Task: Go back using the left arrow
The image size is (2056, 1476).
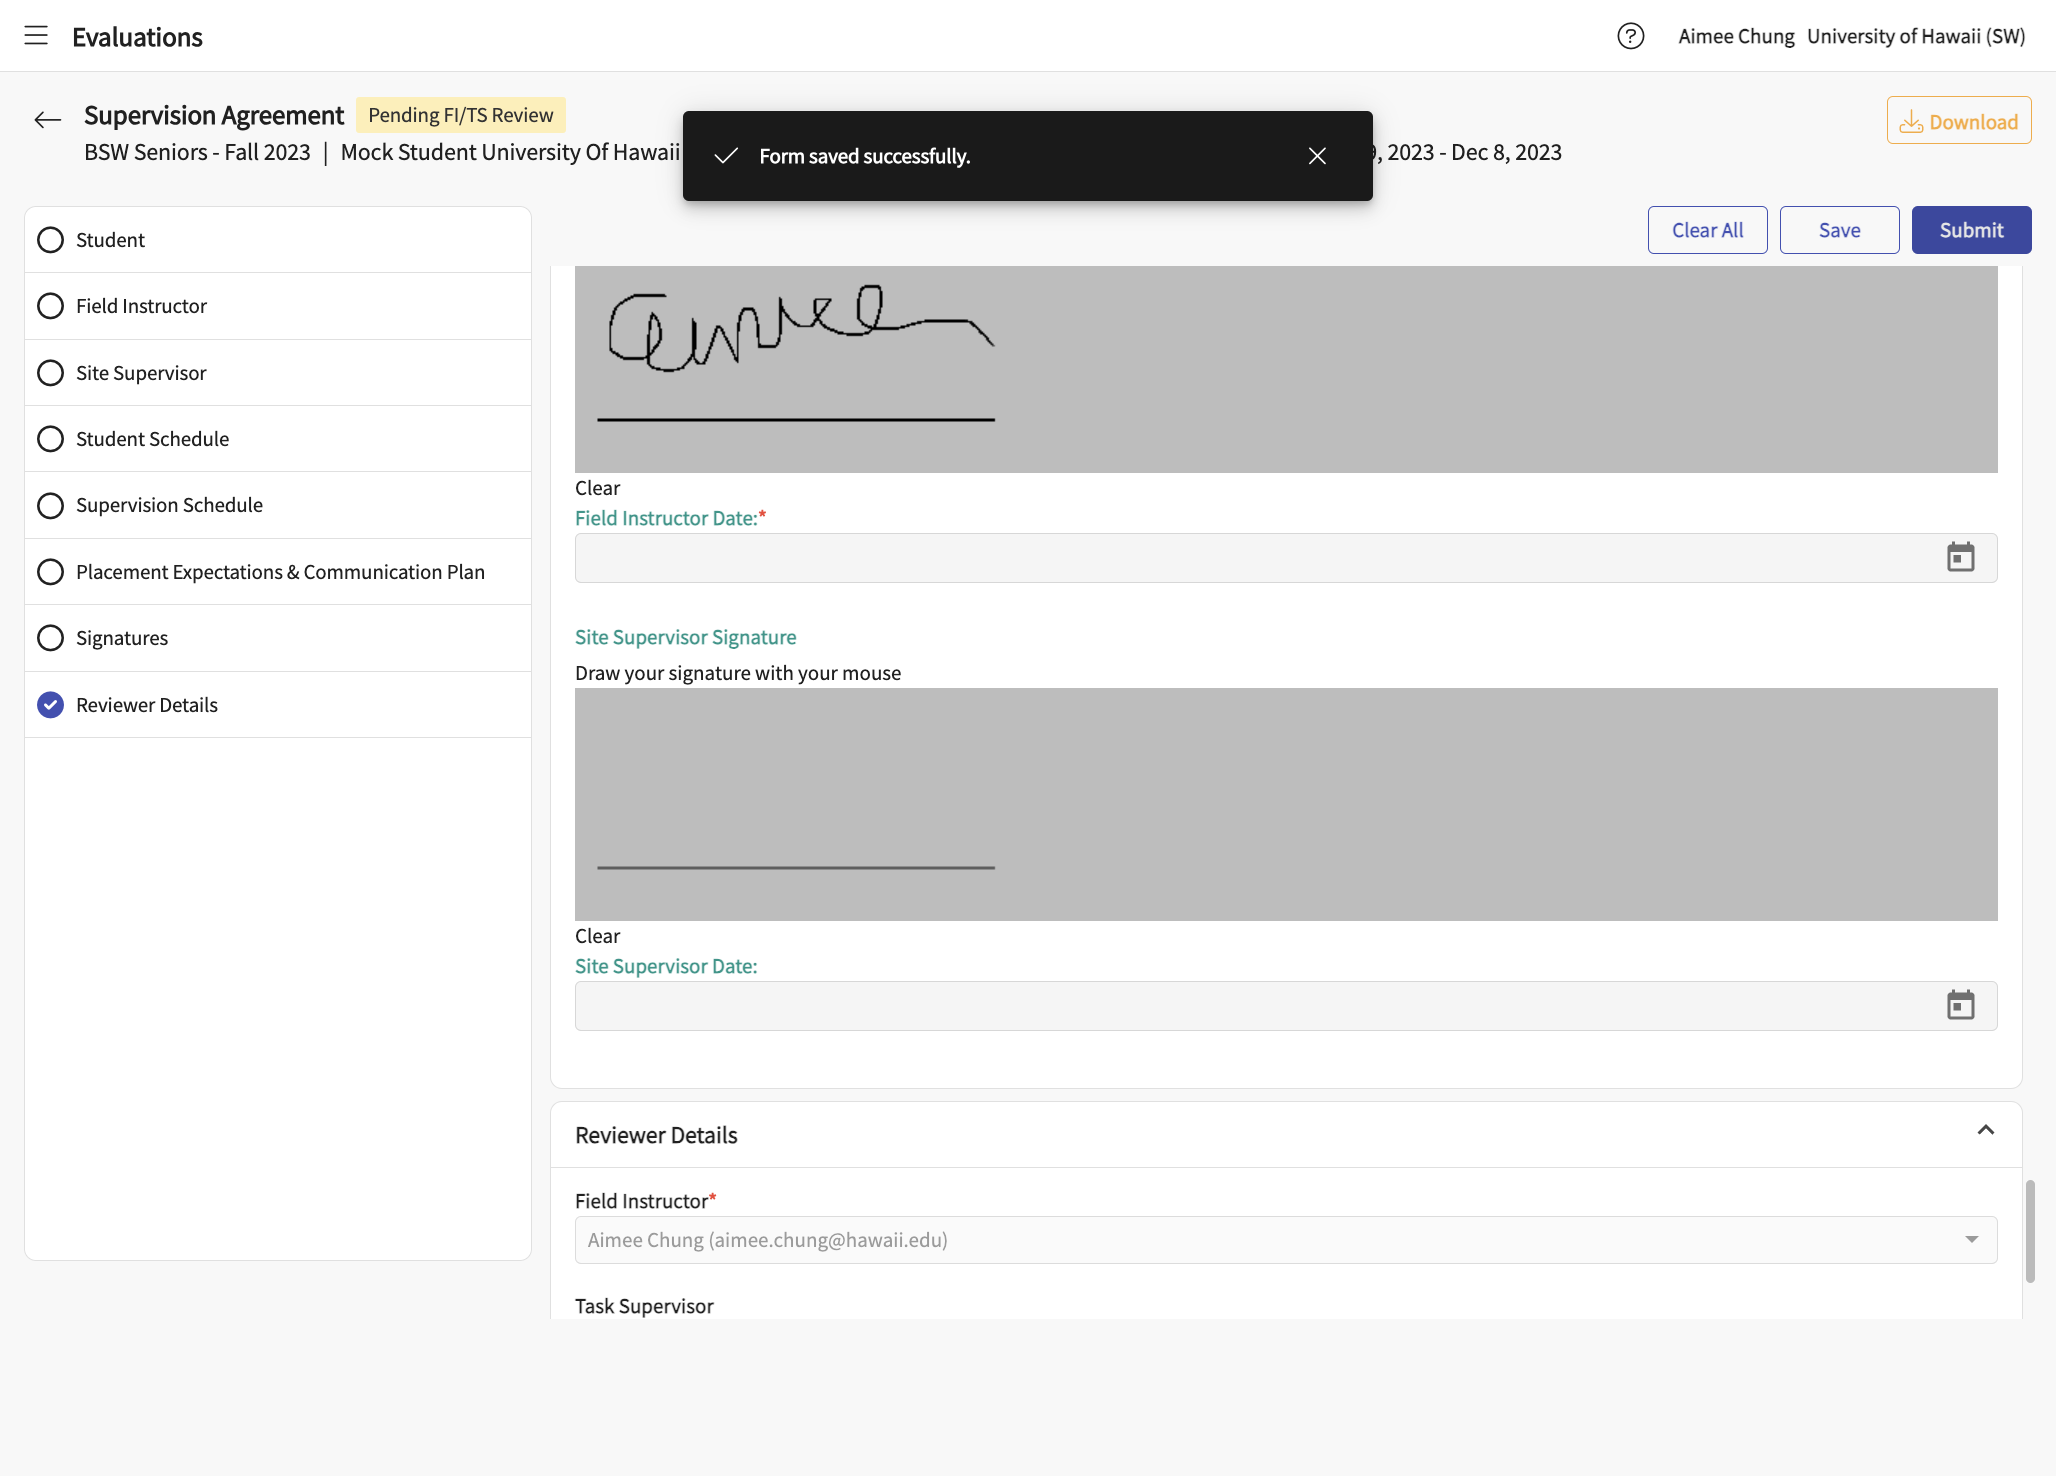Action: 47,120
